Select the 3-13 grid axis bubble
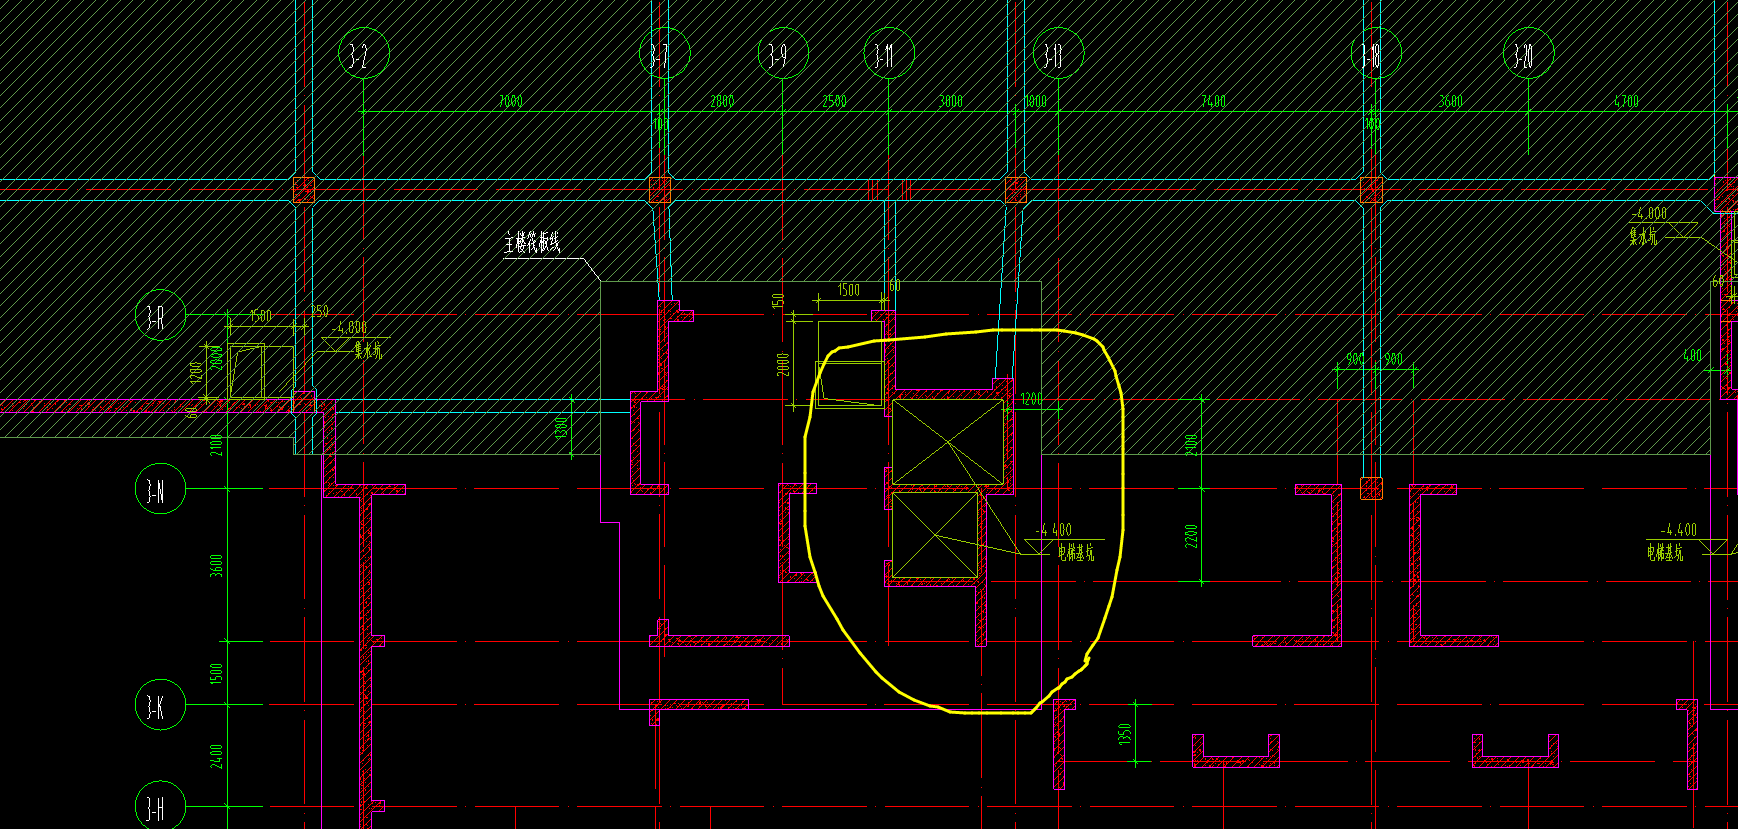 (x=1058, y=54)
